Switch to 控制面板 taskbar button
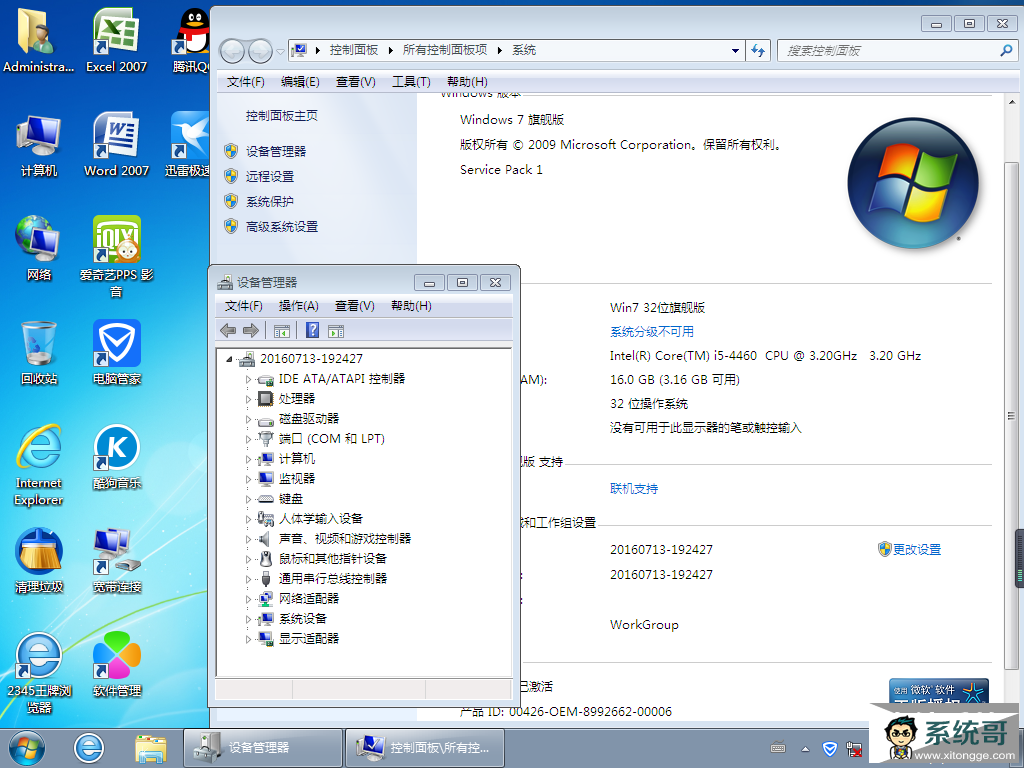Image resolution: width=1024 pixels, height=768 pixels. click(424, 748)
